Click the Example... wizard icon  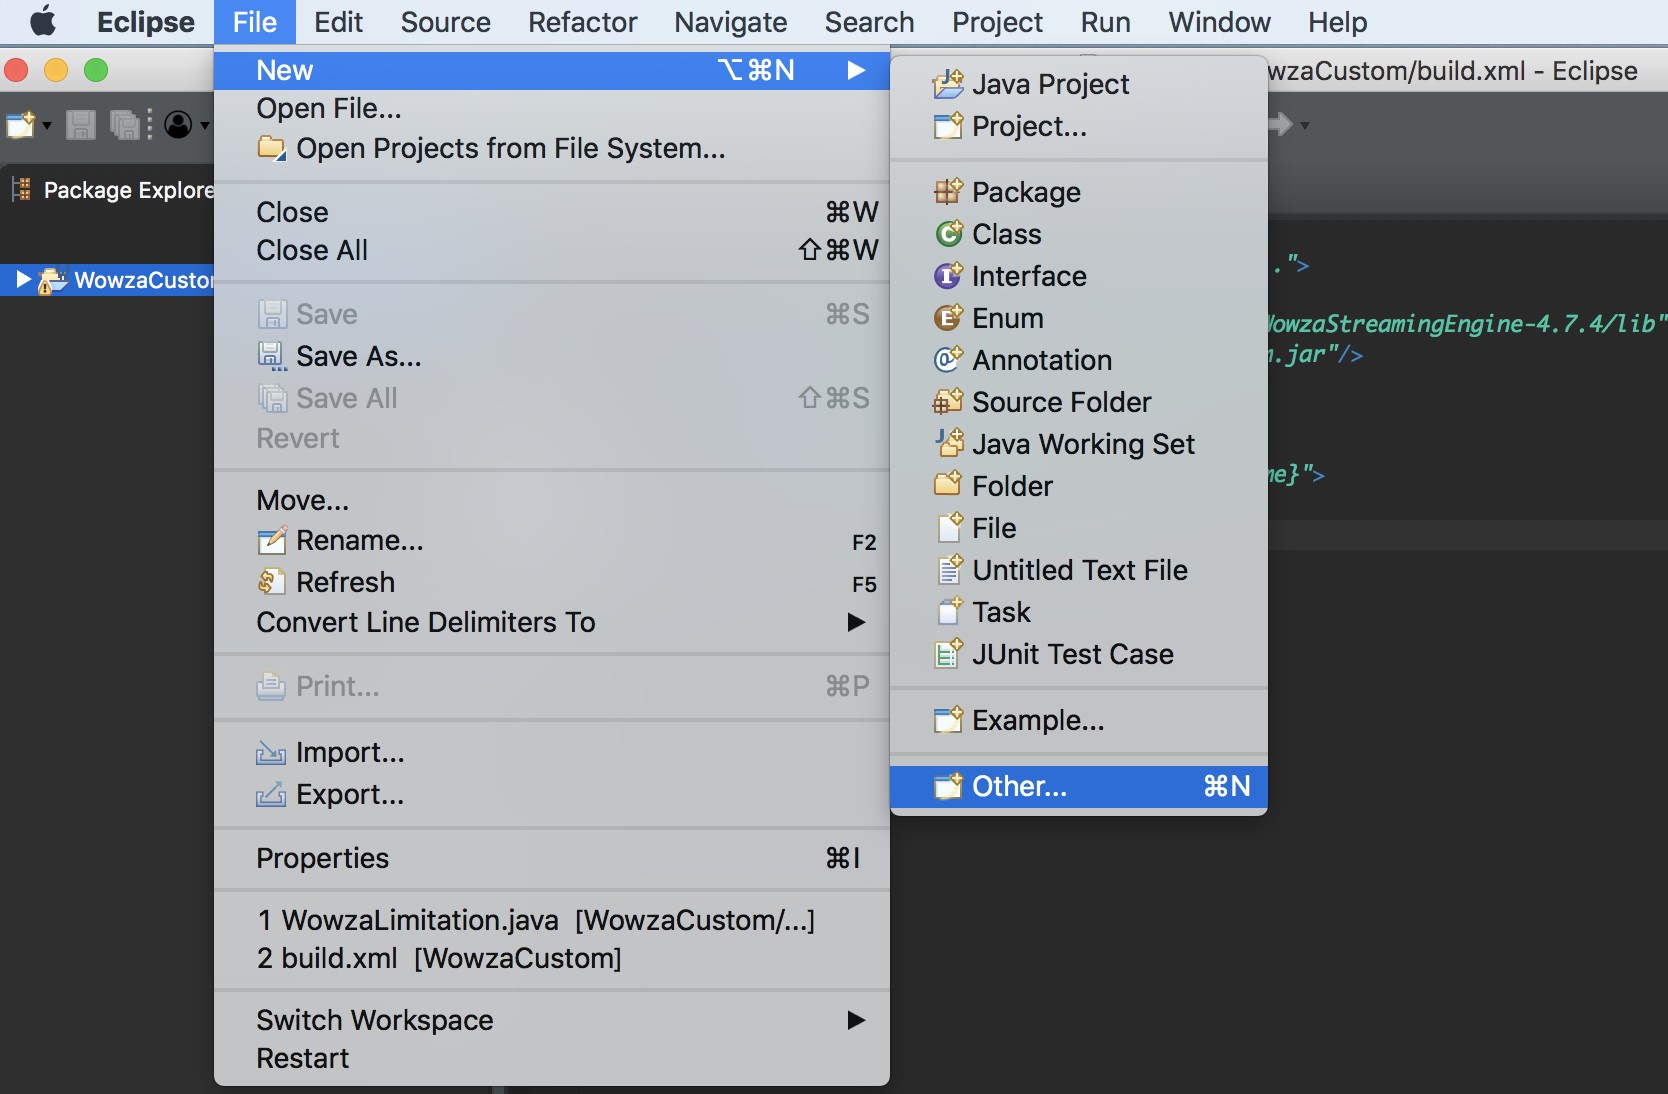click(x=948, y=719)
